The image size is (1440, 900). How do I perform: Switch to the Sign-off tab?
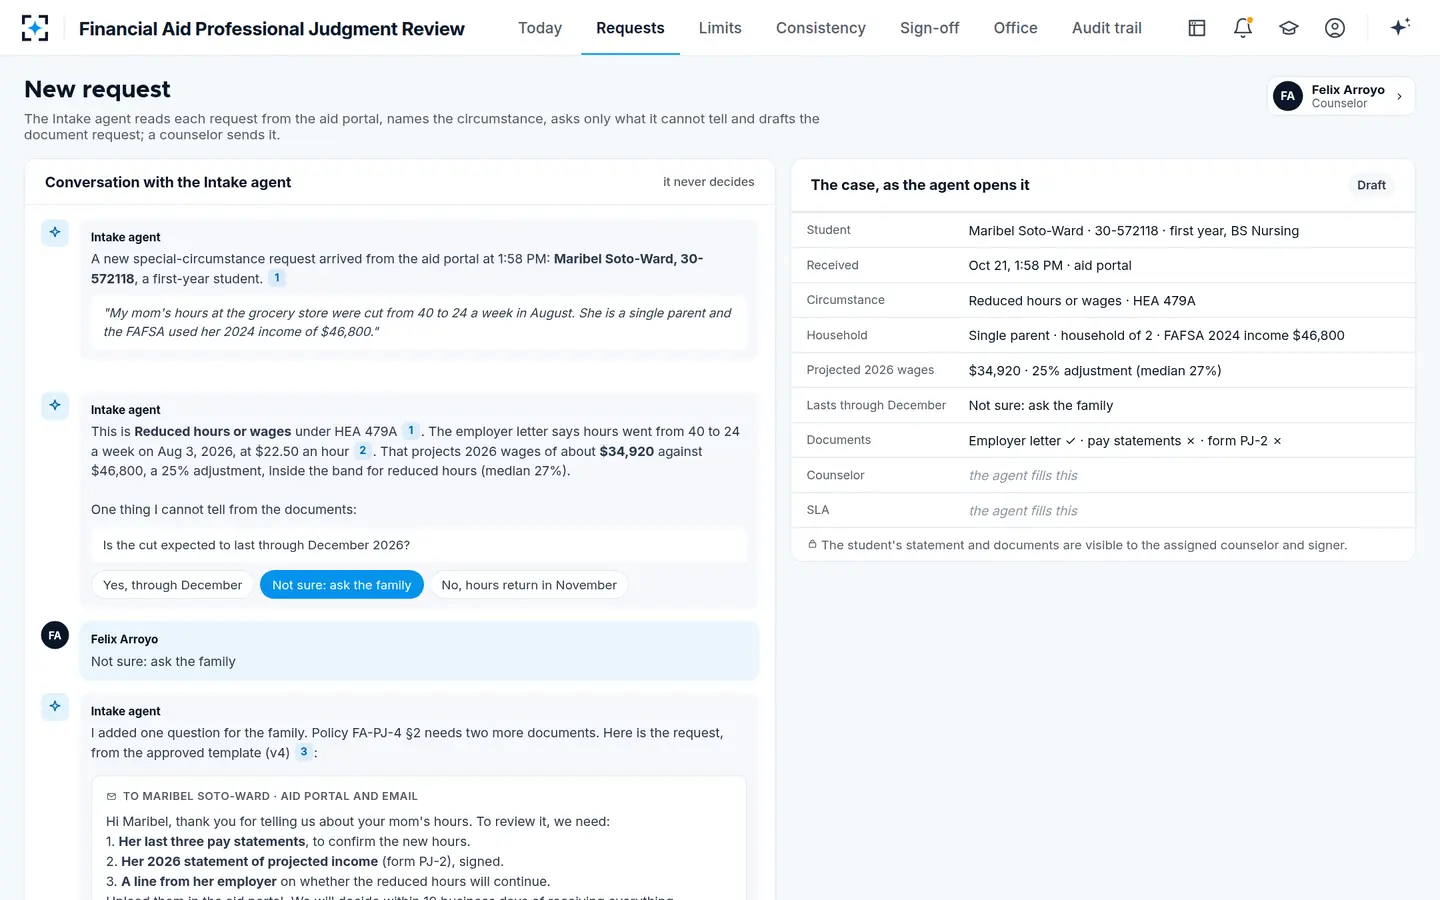point(930,28)
